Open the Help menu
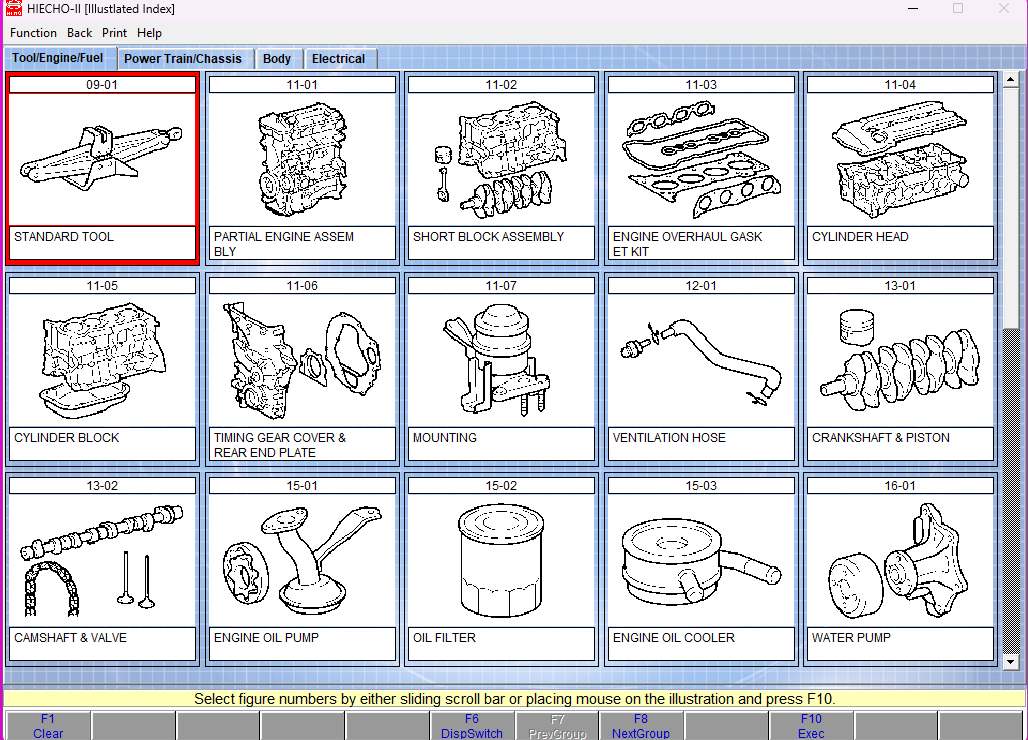This screenshot has width=1028, height=740. tap(149, 33)
